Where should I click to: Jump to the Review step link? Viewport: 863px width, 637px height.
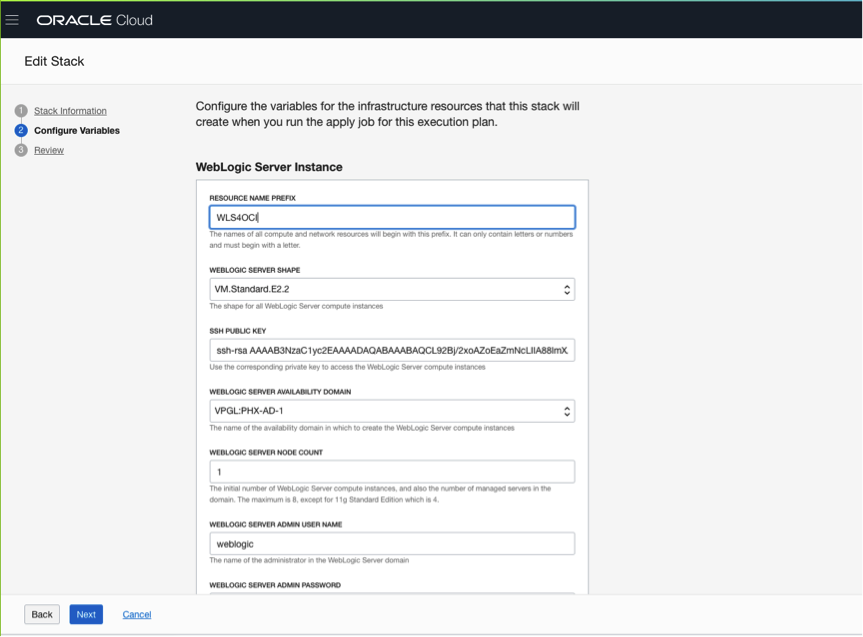pyautogui.click(x=49, y=150)
